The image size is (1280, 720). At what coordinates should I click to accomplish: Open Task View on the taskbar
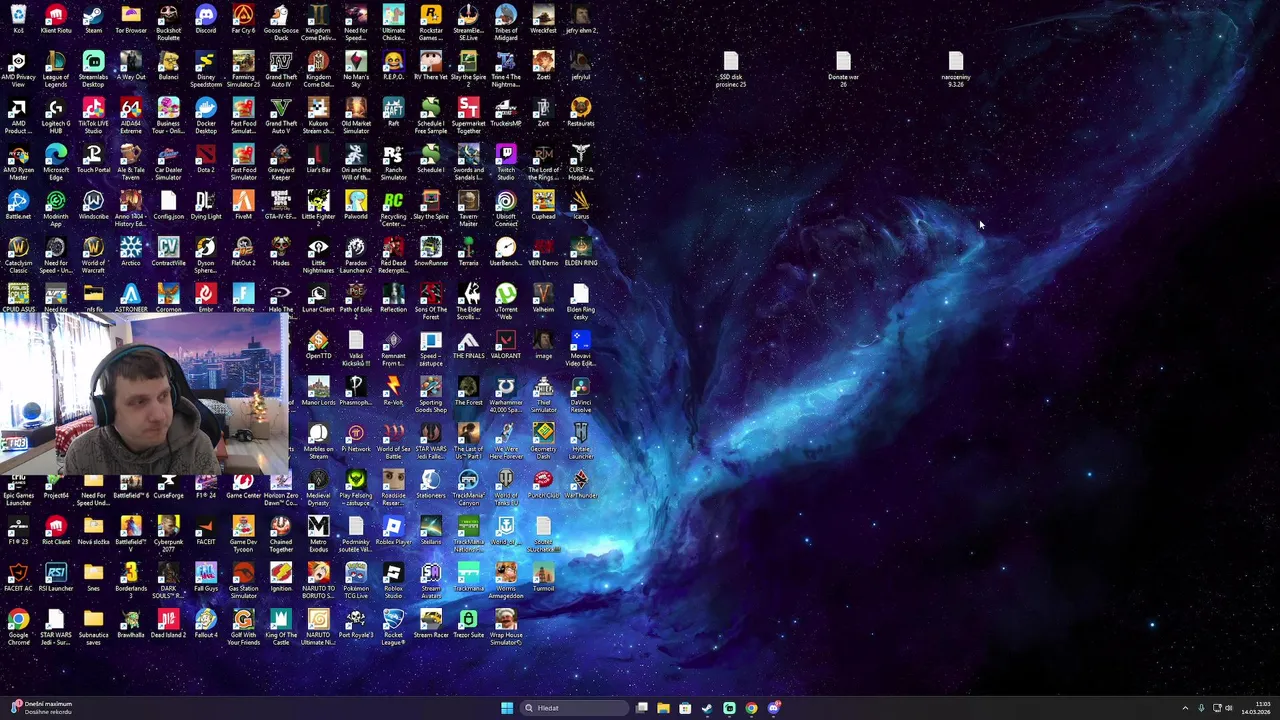point(641,708)
